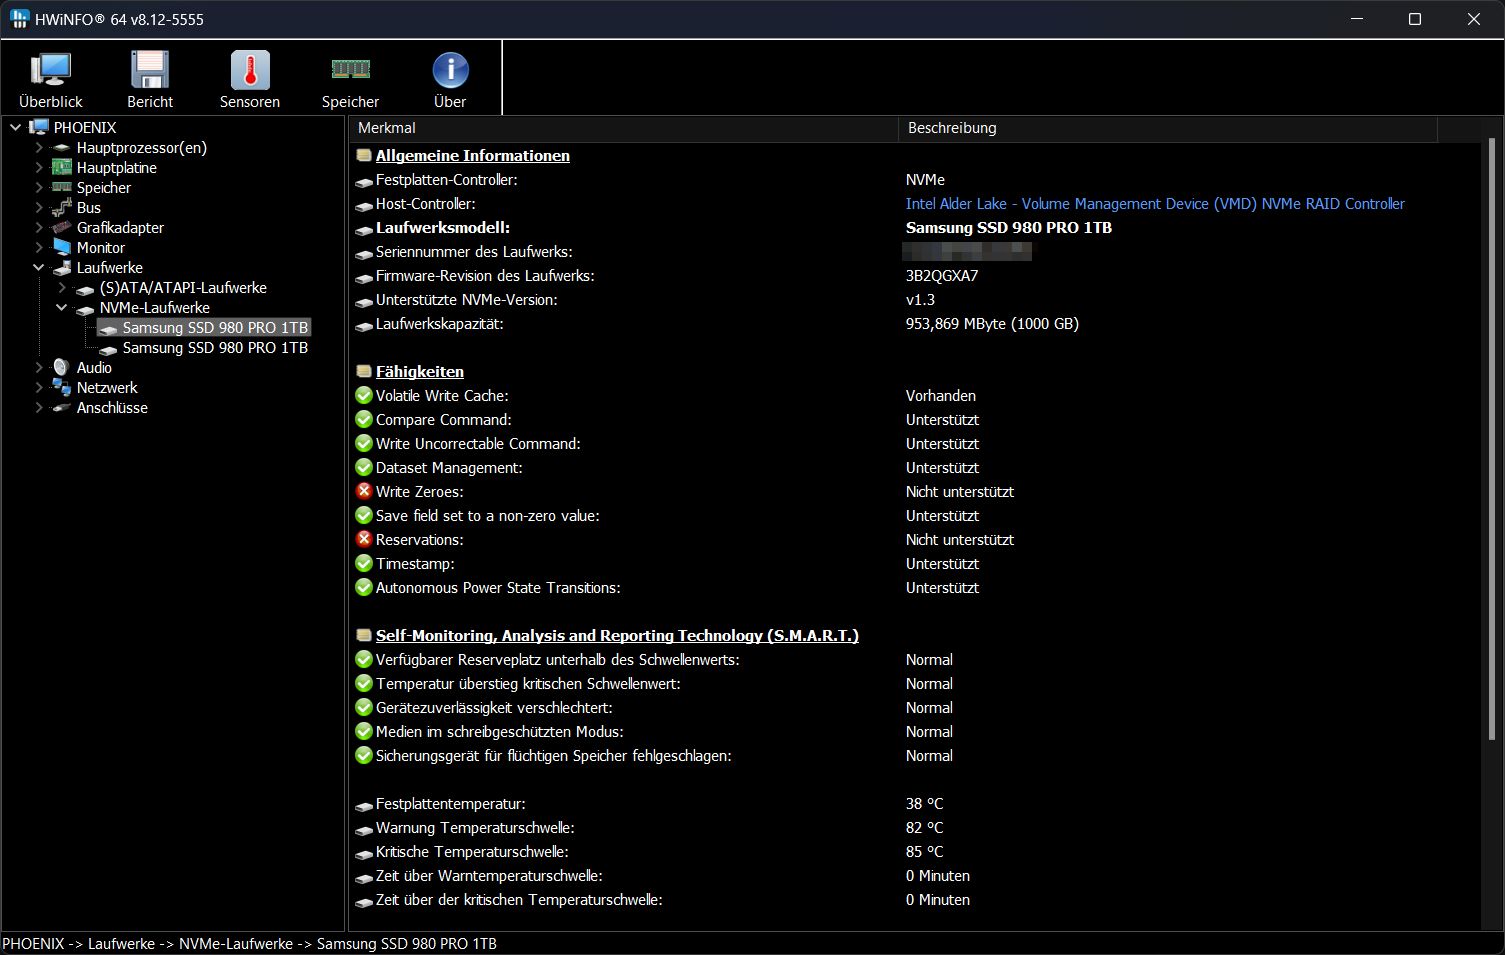Image resolution: width=1505 pixels, height=955 pixels.
Task: Select the Netzwerk tree label
Action: tap(107, 387)
